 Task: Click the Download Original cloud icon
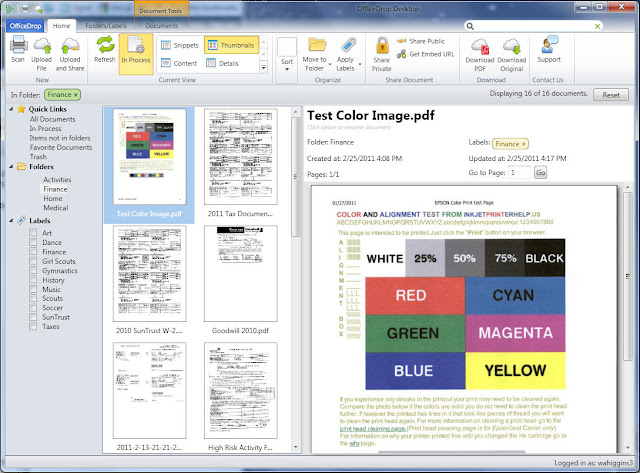(x=512, y=46)
